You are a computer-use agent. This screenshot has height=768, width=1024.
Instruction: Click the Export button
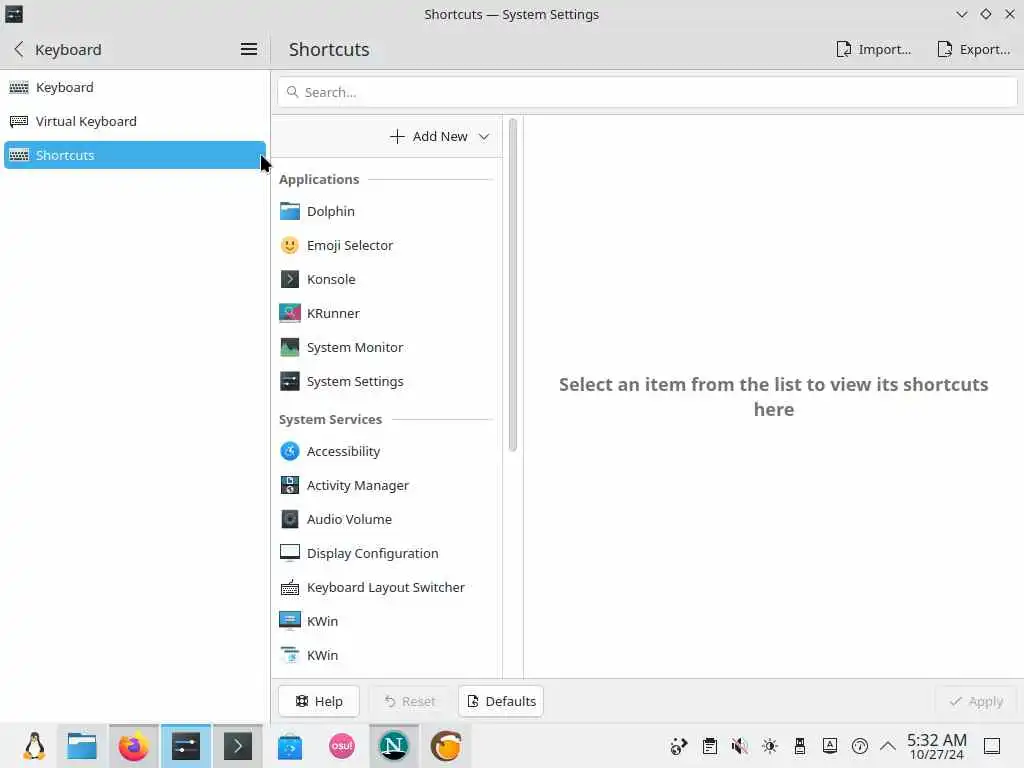[974, 49]
